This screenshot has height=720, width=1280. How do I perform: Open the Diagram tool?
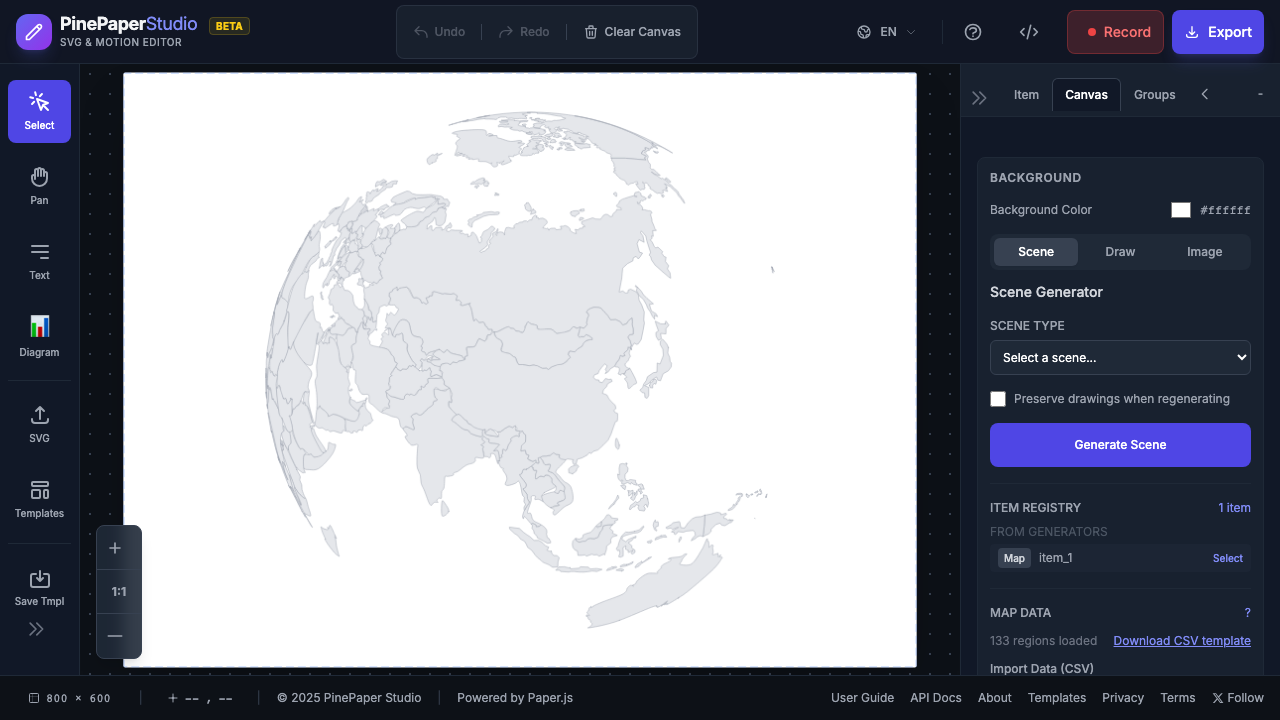(39, 337)
